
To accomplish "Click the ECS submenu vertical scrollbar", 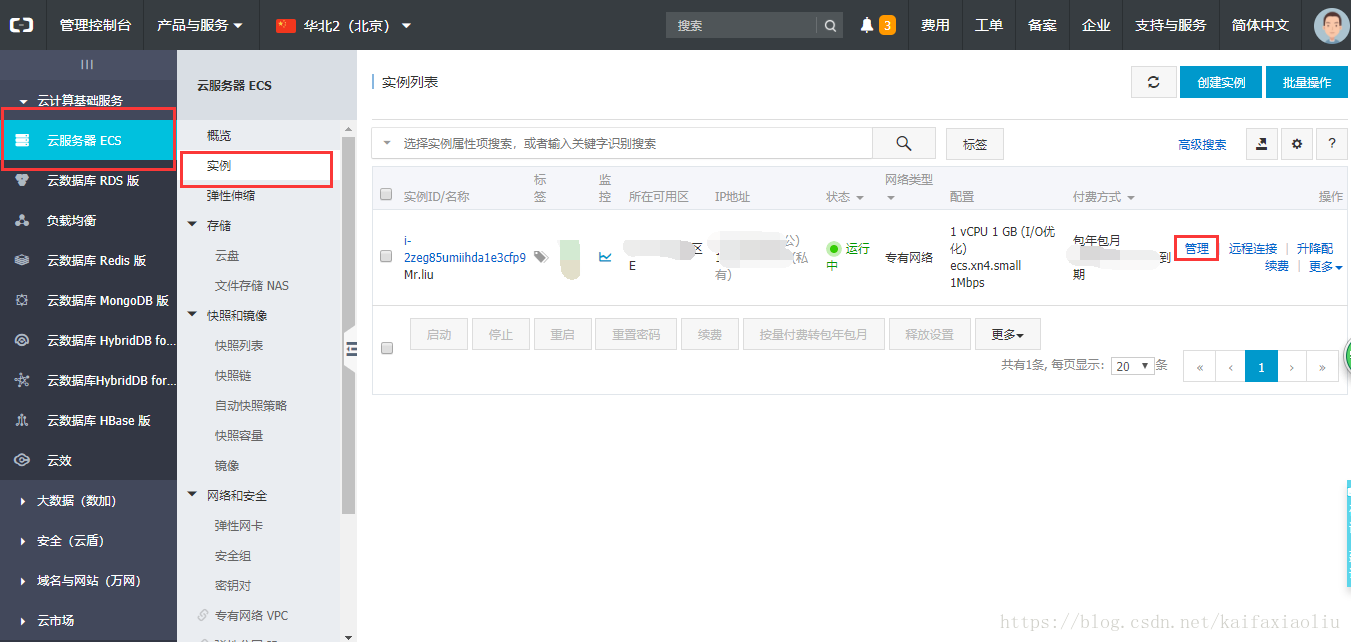I will coord(348,325).
